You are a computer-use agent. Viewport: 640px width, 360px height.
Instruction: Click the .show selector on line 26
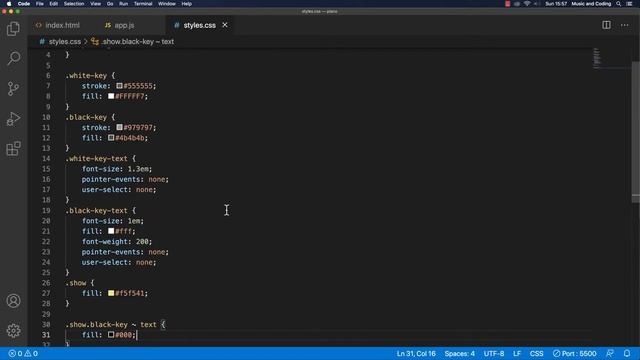click(x=76, y=283)
